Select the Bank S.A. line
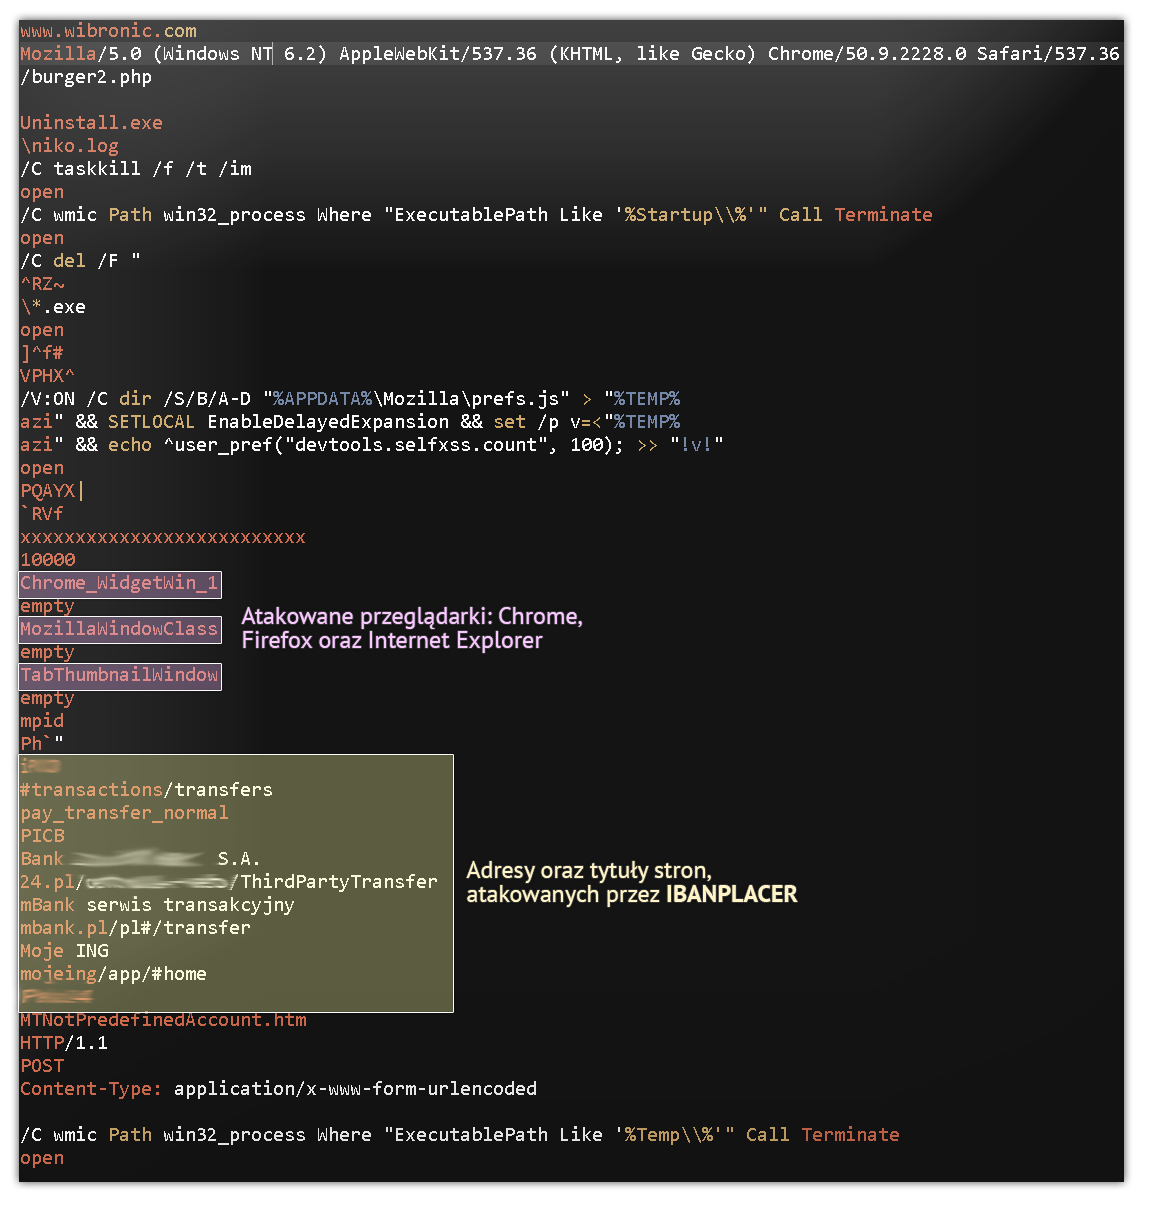Viewport: 1152px width, 1208px height. pos(140,859)
